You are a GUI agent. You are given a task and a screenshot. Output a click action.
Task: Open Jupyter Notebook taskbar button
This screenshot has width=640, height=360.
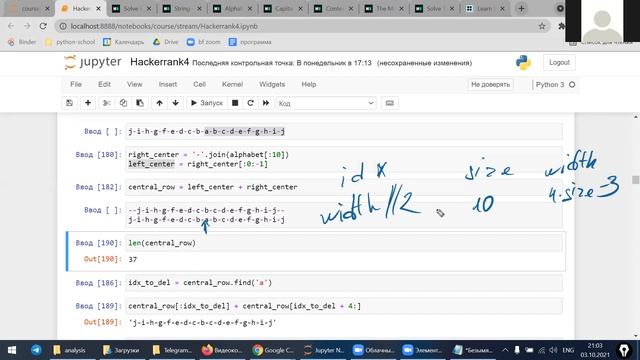click(324, 350)
